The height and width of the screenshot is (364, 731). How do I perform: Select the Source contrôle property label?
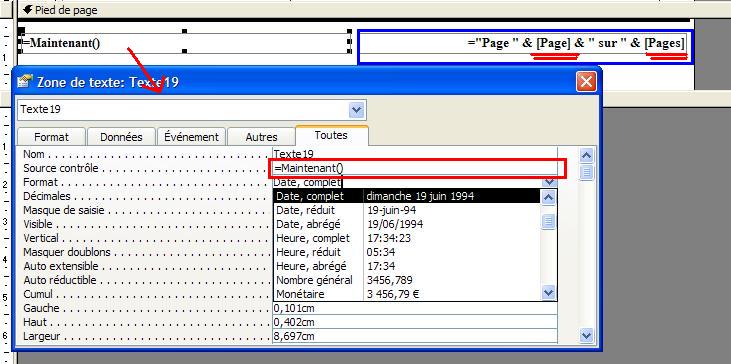[x=61, y=168]
